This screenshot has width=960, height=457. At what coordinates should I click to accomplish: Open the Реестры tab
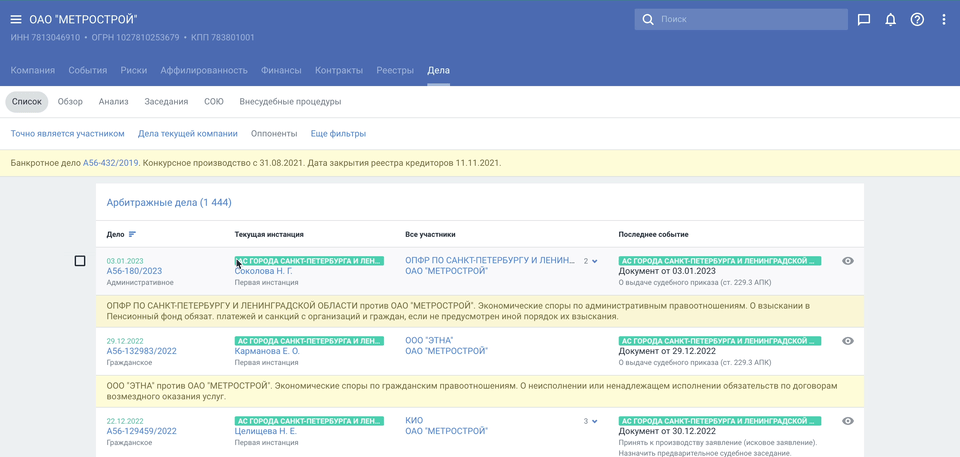pyautogui.click(x=395, y=70)
